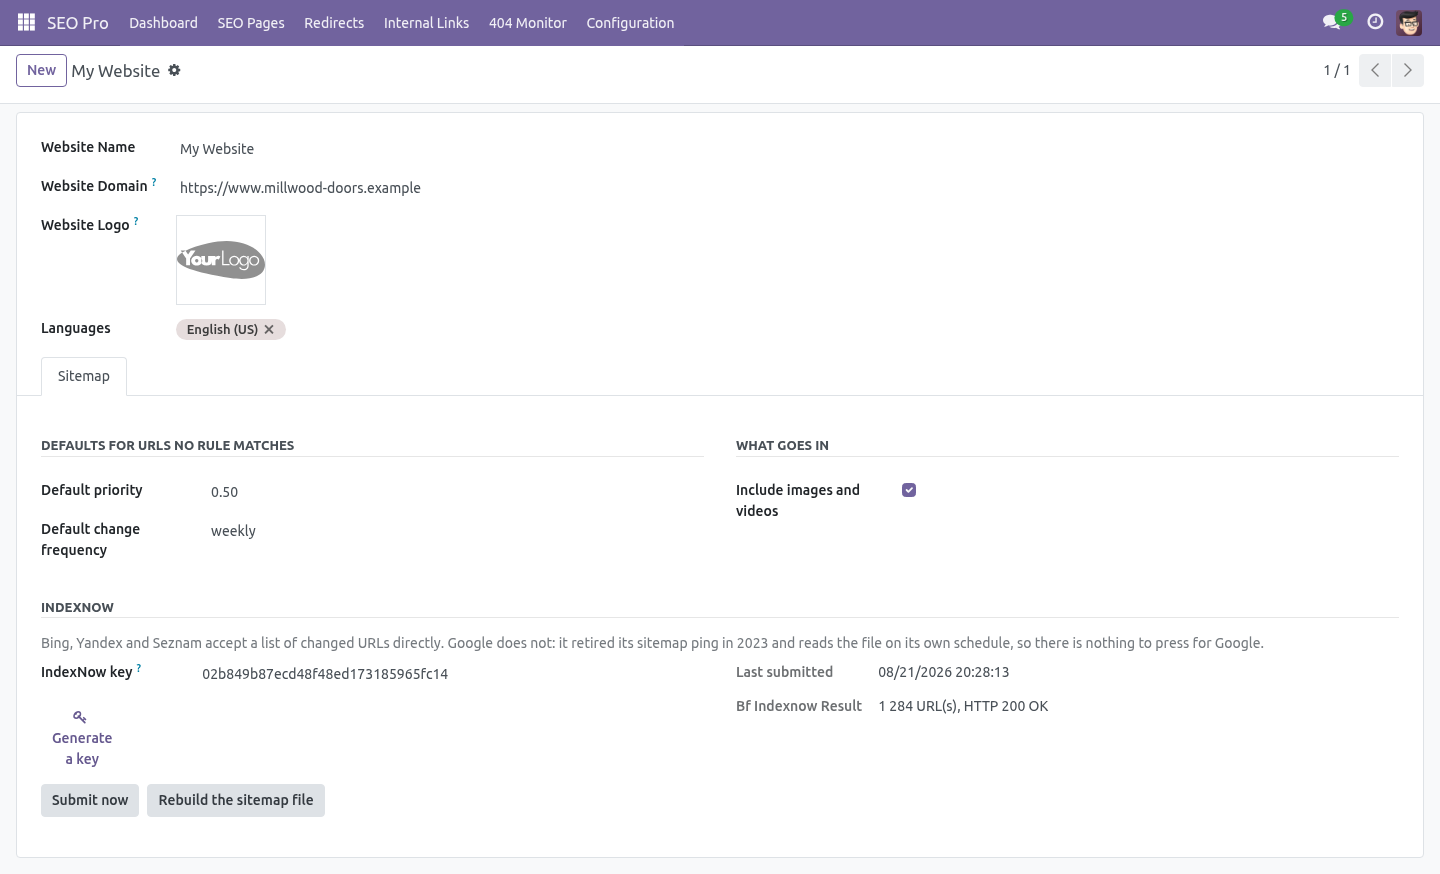
Task: Select the Sitemap tab
Action: (84, 376)
